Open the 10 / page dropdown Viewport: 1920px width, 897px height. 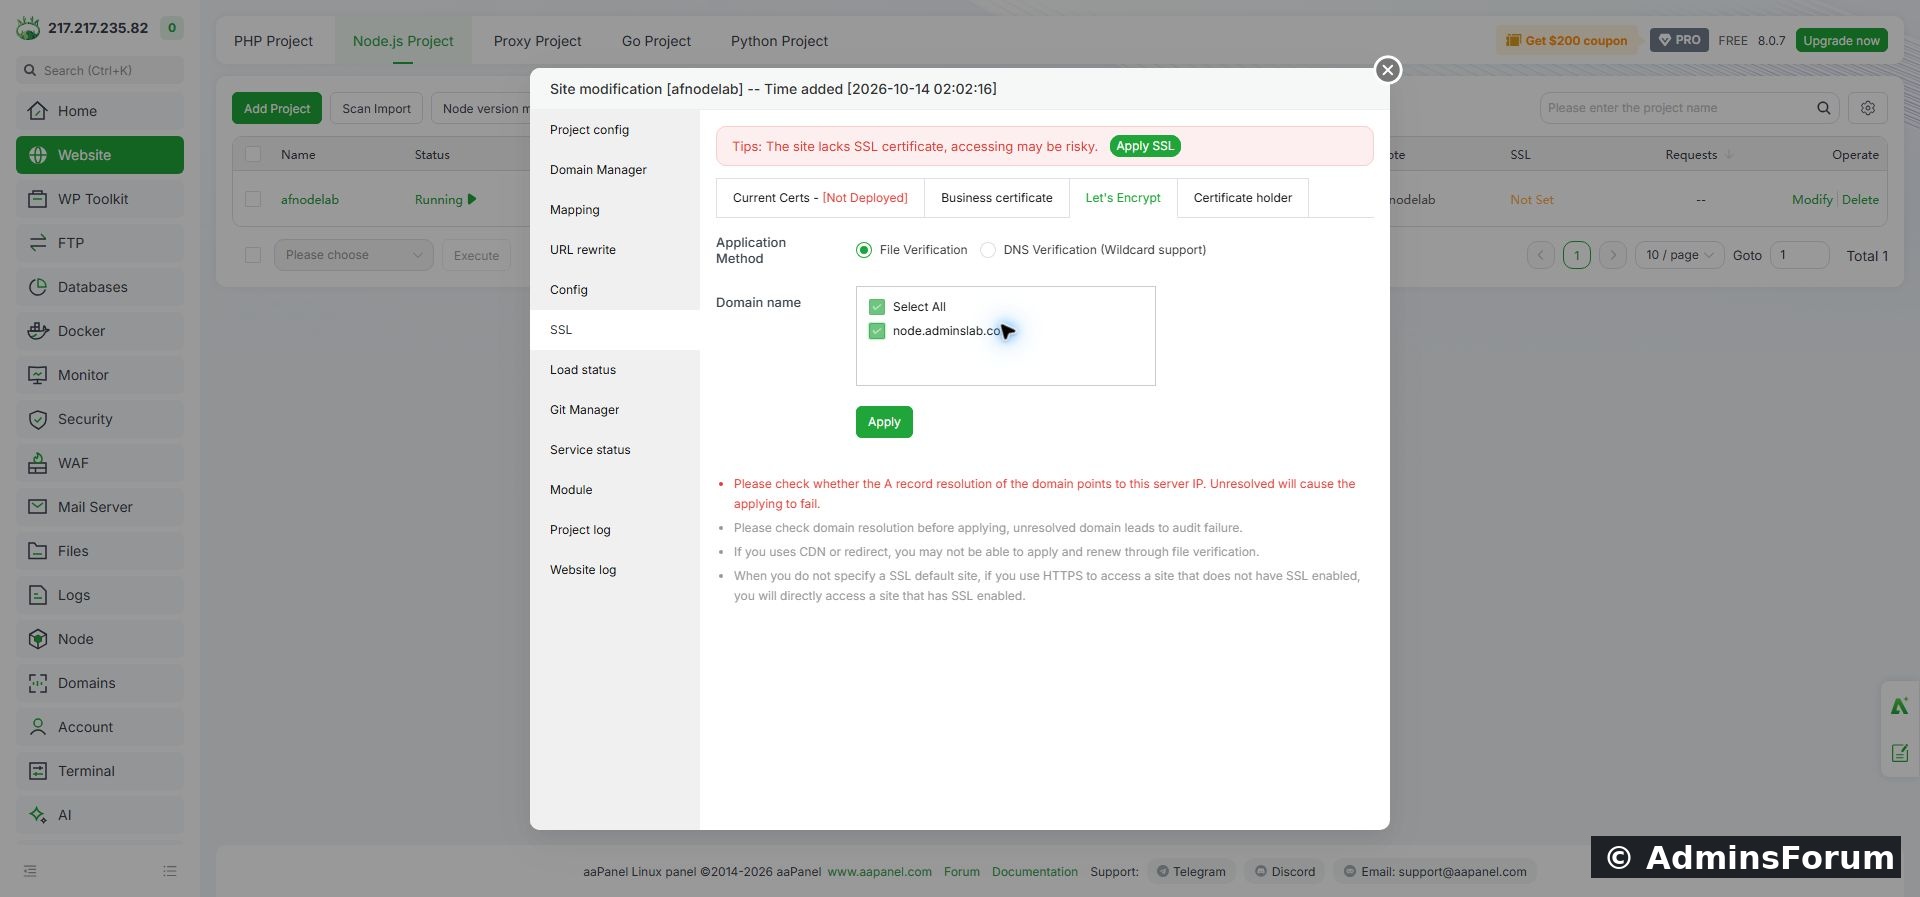click(x=1679, y=255)
